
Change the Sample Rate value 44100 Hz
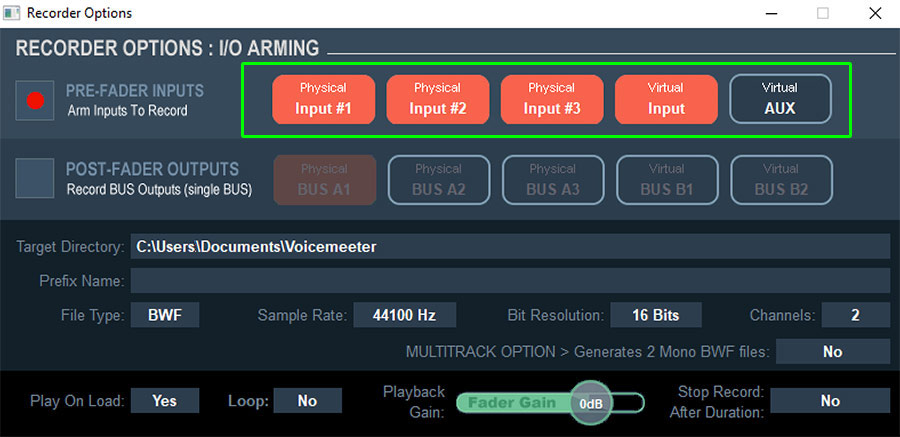click(405, 315)
